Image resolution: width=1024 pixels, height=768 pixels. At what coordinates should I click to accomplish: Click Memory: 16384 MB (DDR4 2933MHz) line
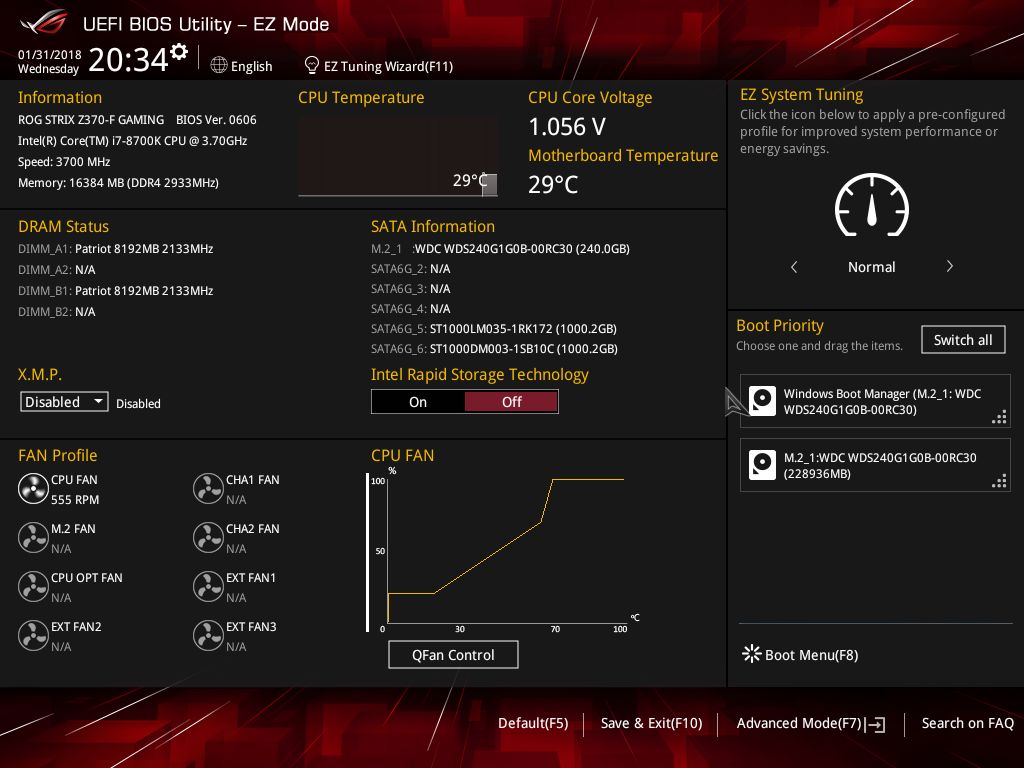click(118, 183)
